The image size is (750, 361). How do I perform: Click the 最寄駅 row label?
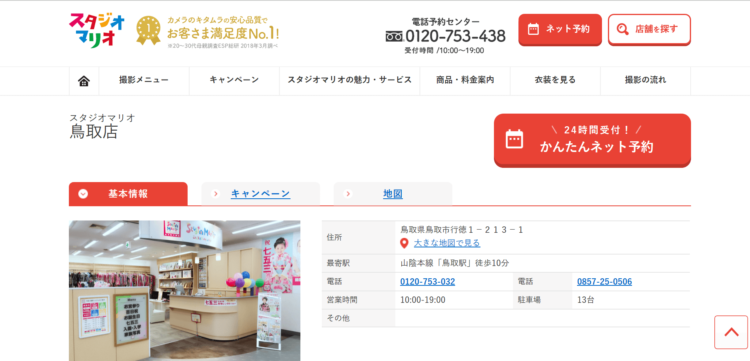[x=338, y=263]
